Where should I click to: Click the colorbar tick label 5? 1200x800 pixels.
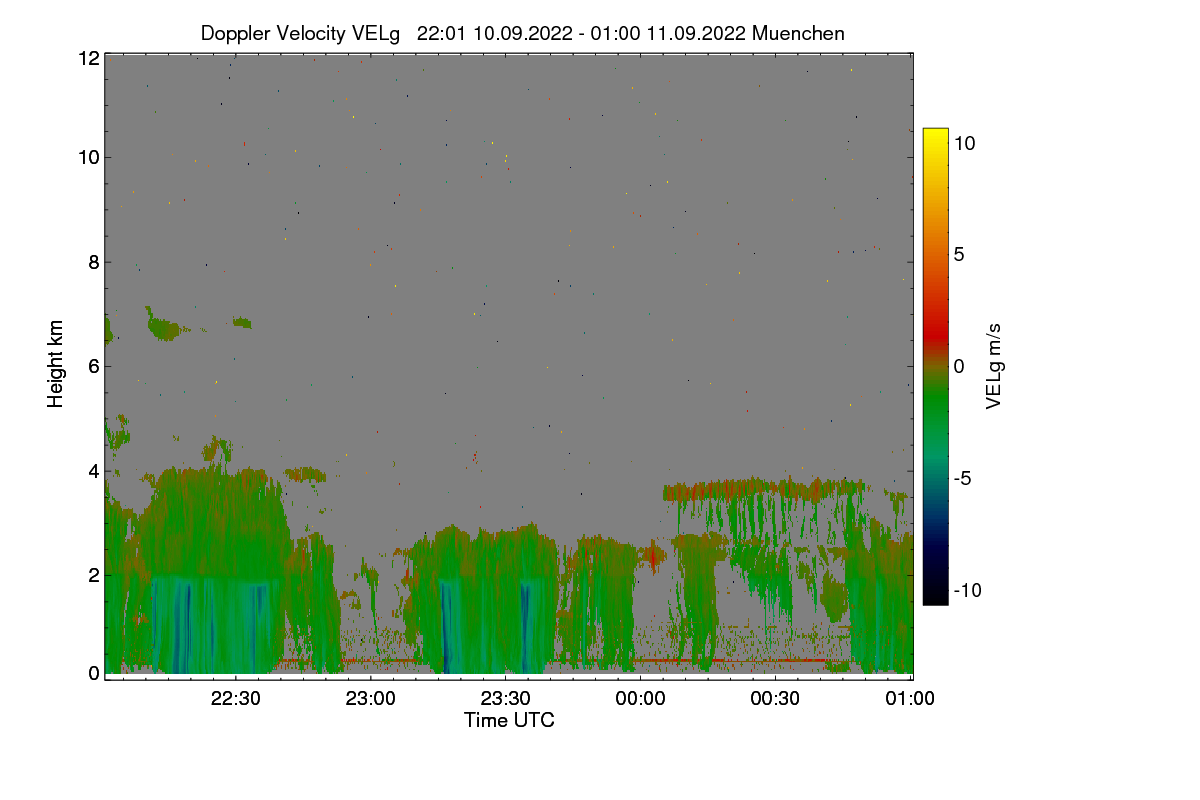[958, 254]
